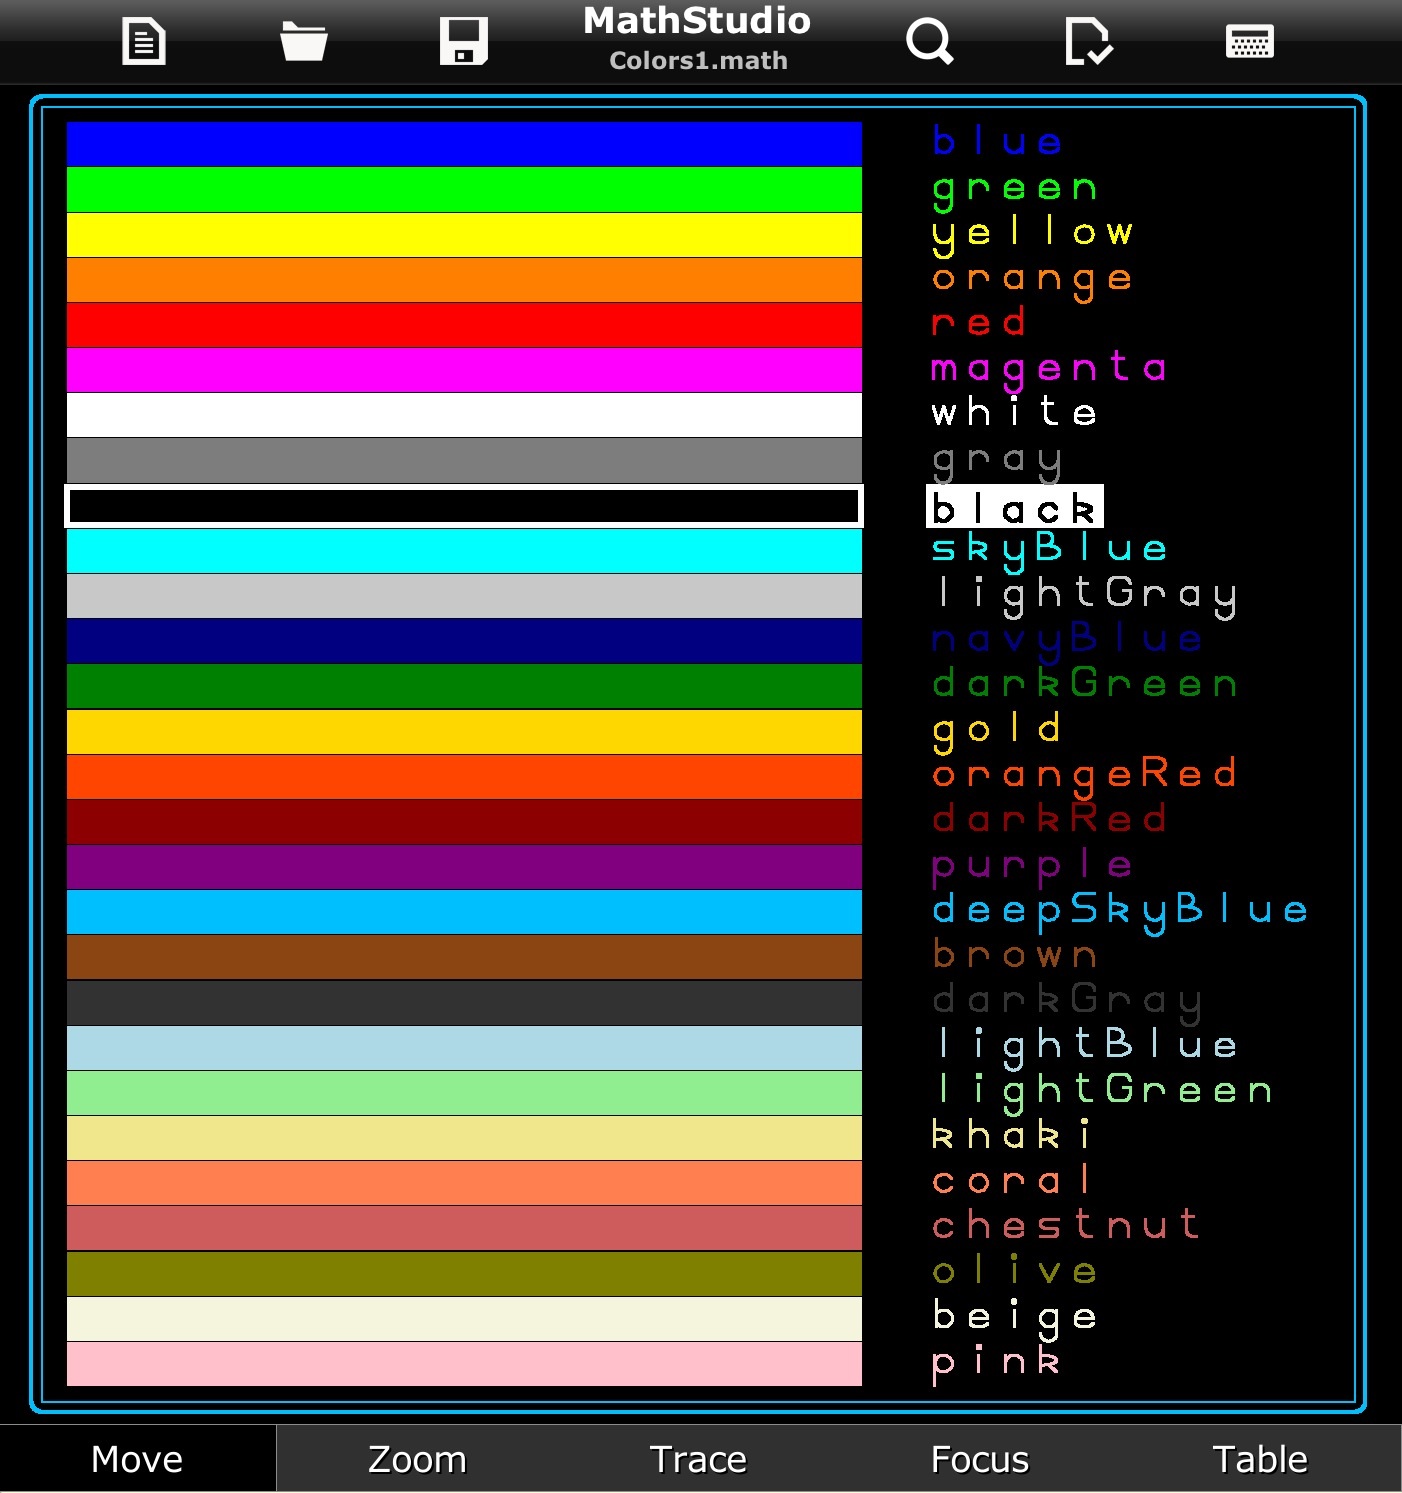Click the magenta color bar
1402x1493 pixels.
(464, 370)
